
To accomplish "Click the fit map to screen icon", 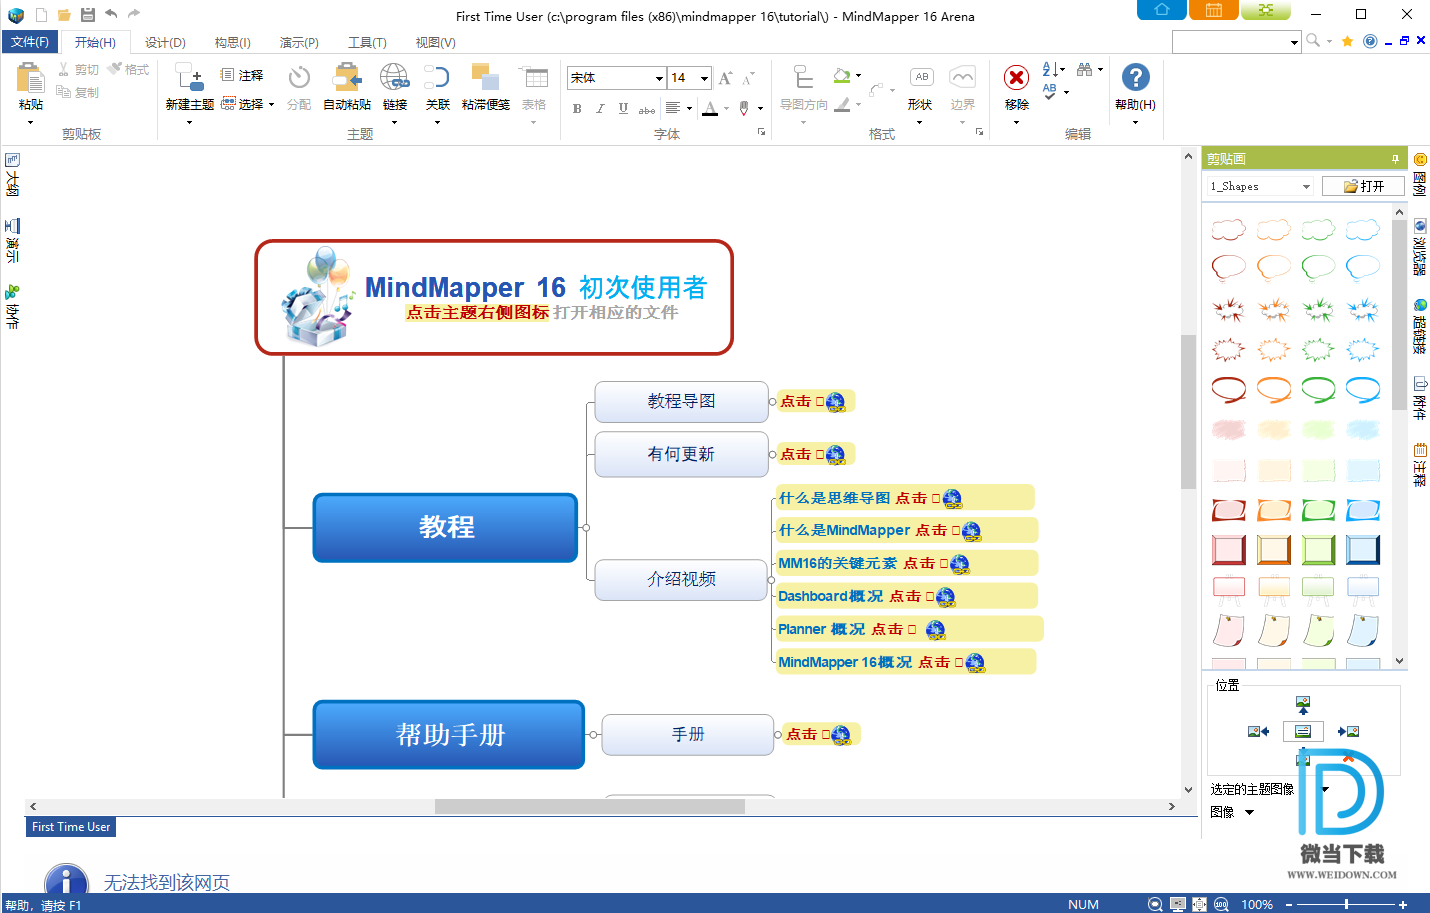I will click(1199, 904).
